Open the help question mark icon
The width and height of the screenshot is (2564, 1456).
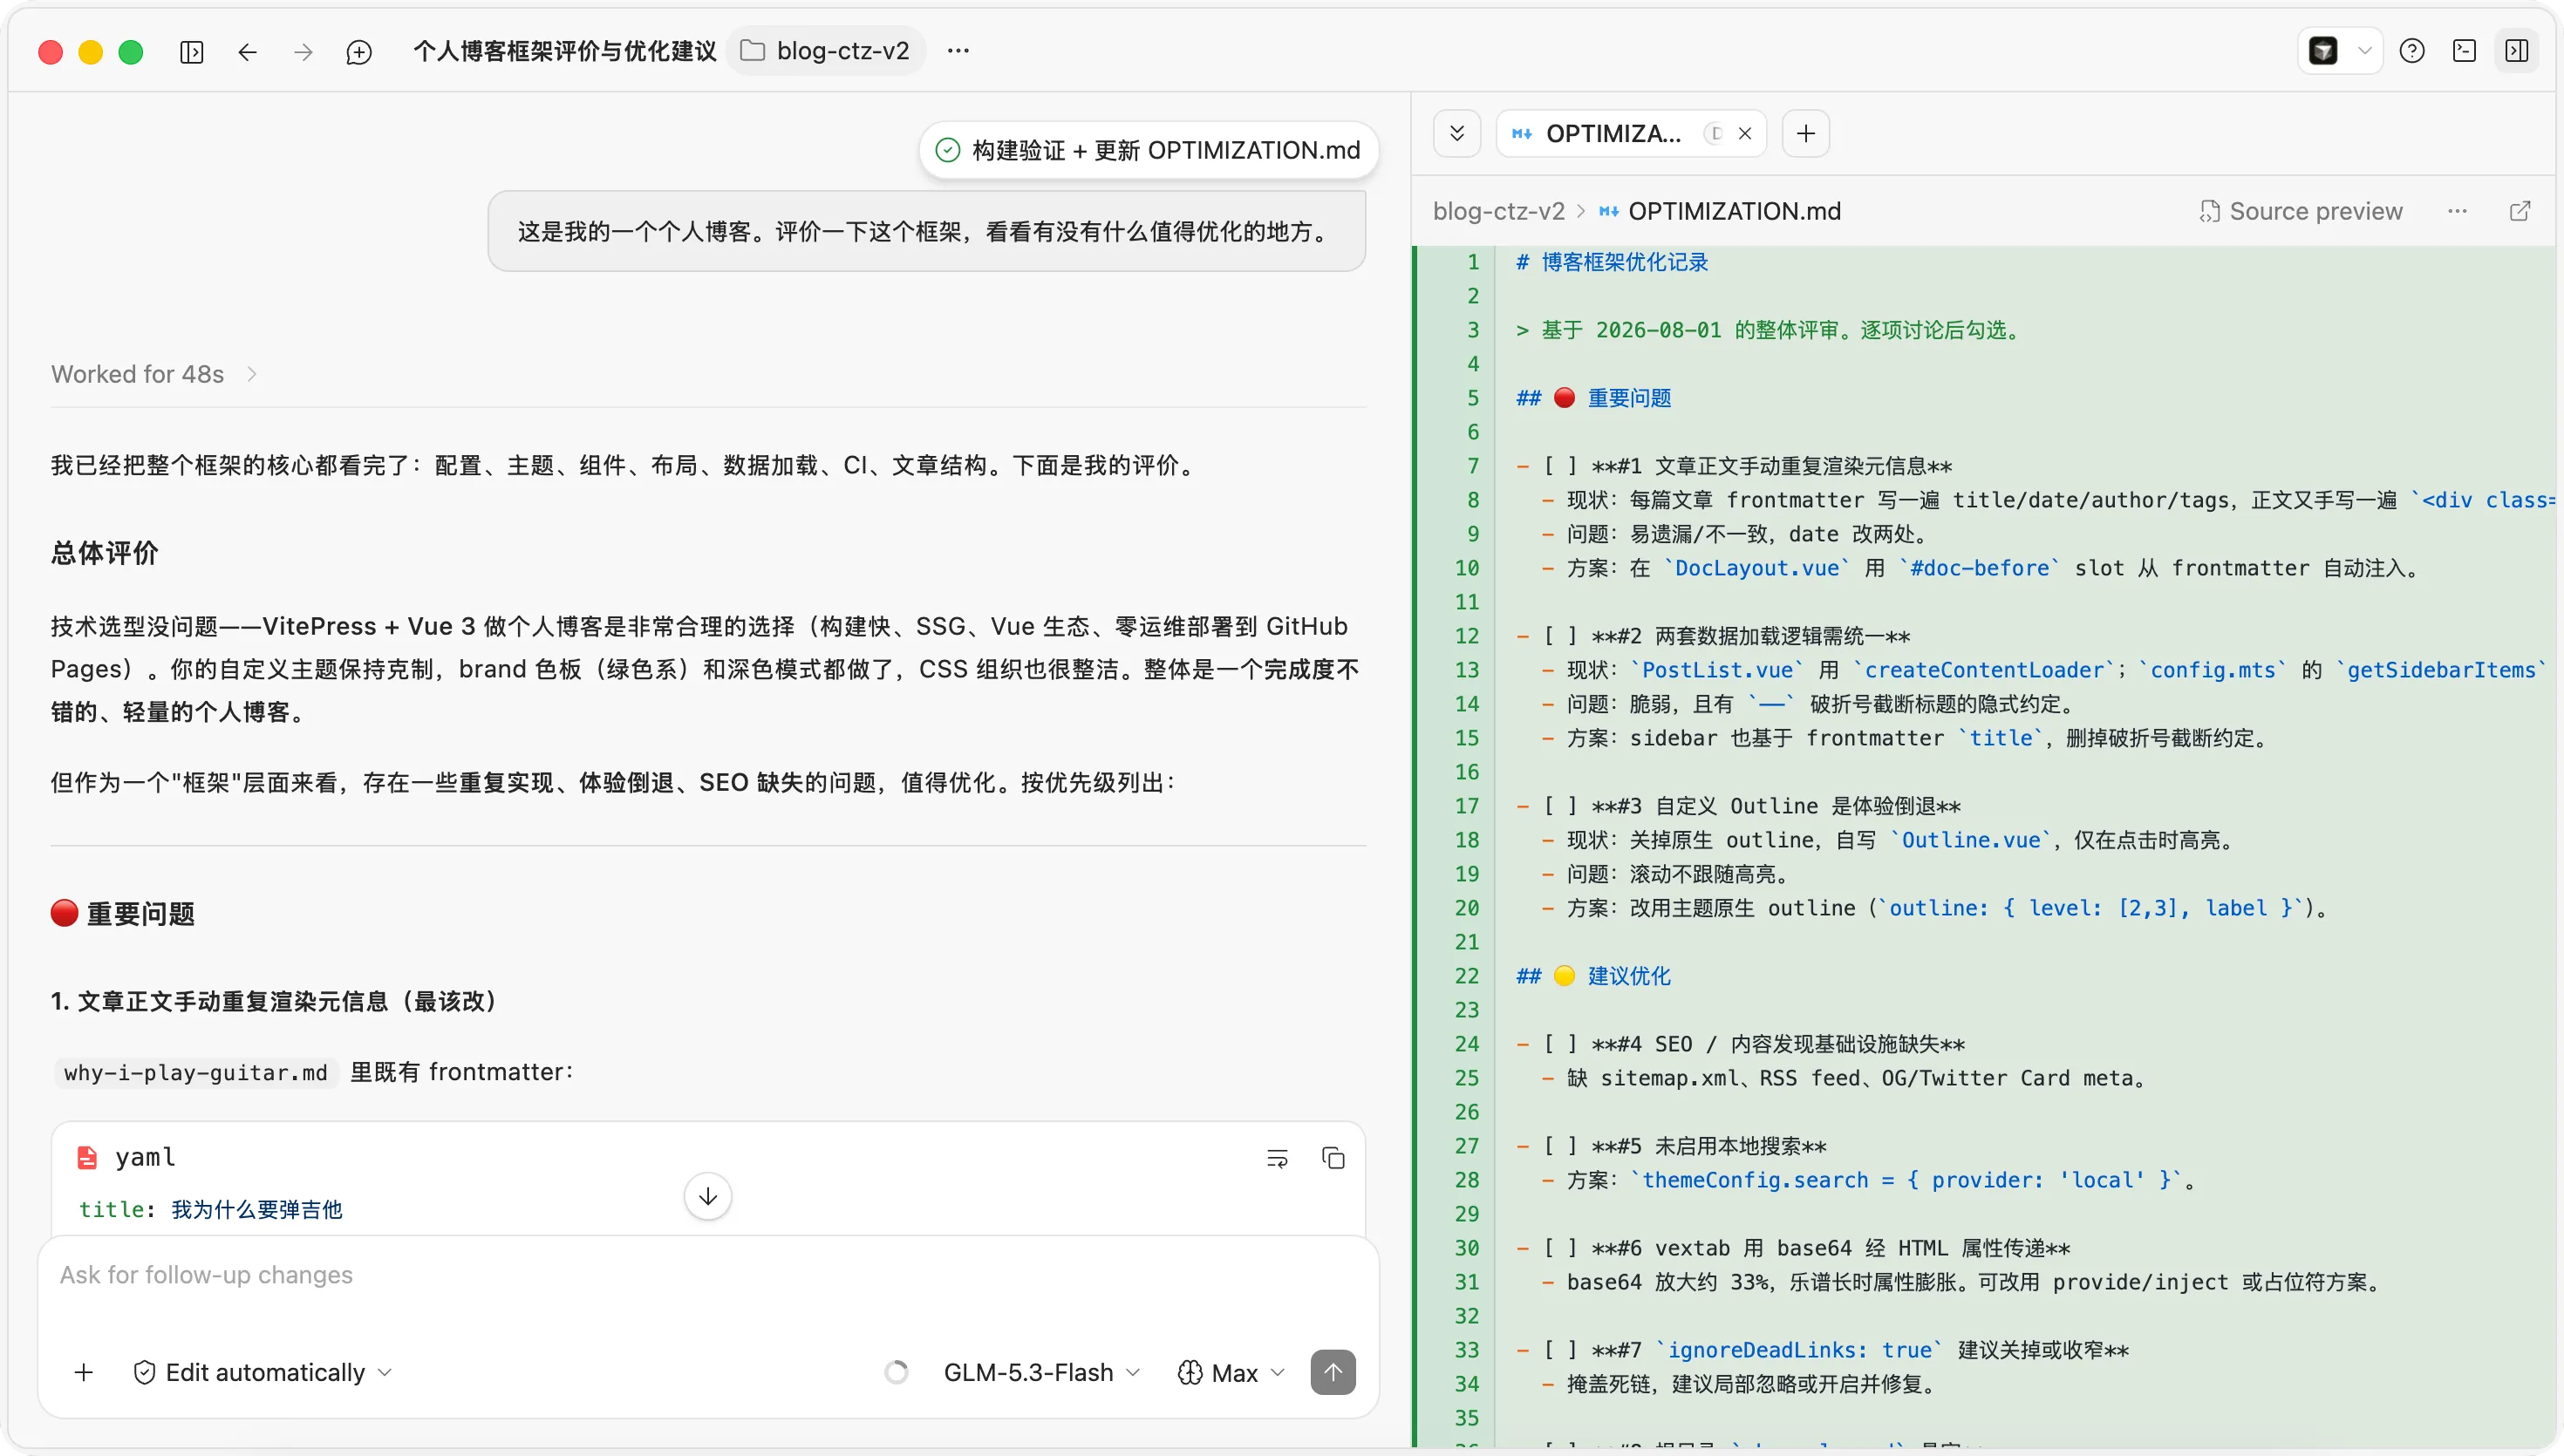(2412, 51)
